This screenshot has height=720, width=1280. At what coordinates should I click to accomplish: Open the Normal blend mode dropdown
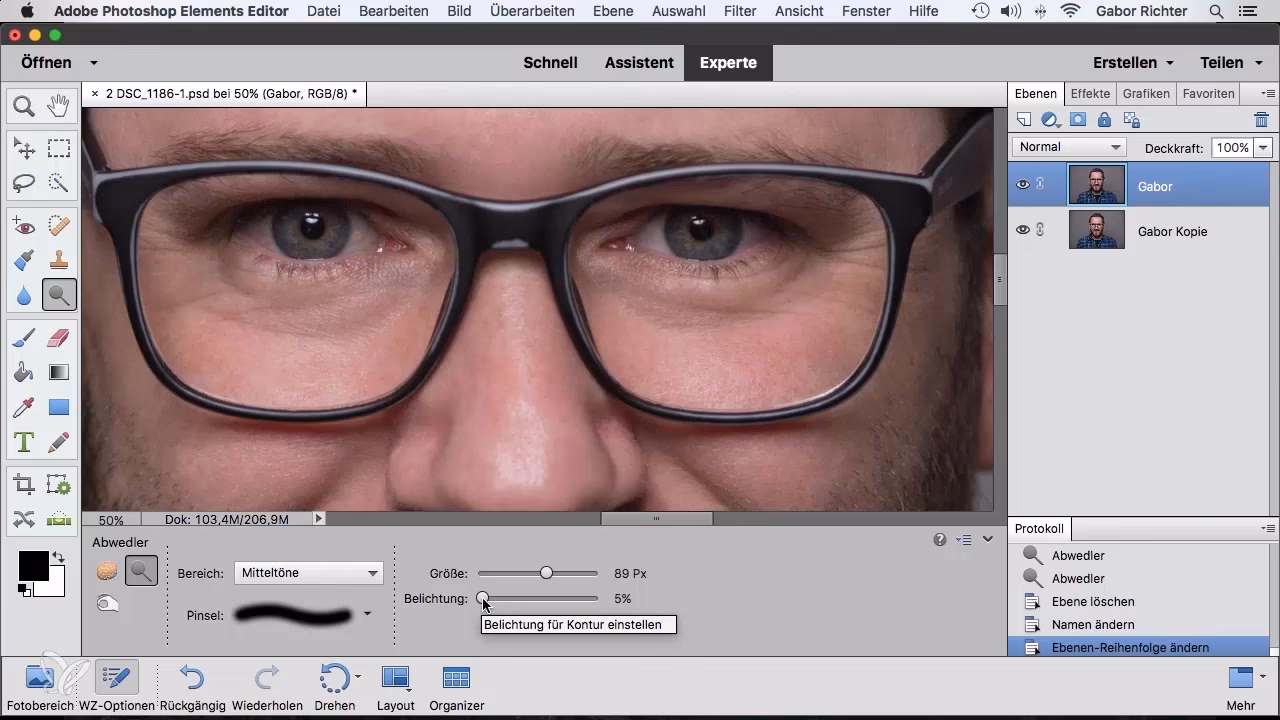pos(1069,147)
